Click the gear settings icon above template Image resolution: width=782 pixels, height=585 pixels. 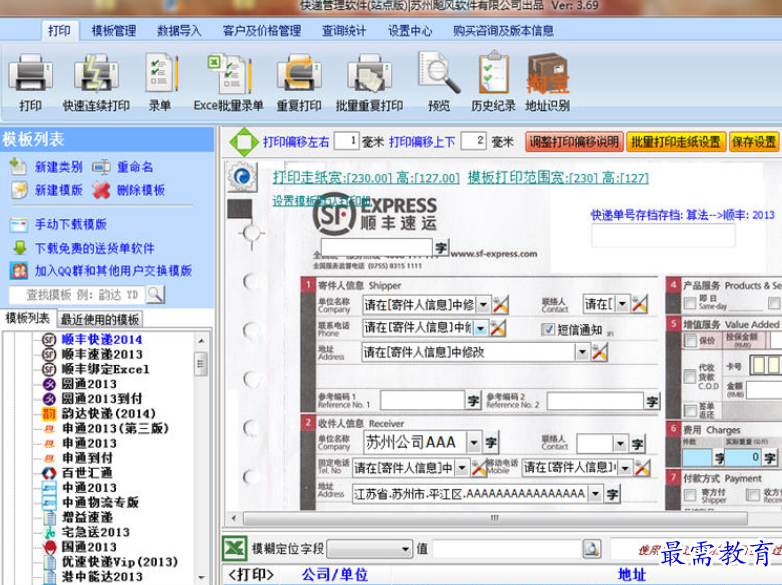242,177
